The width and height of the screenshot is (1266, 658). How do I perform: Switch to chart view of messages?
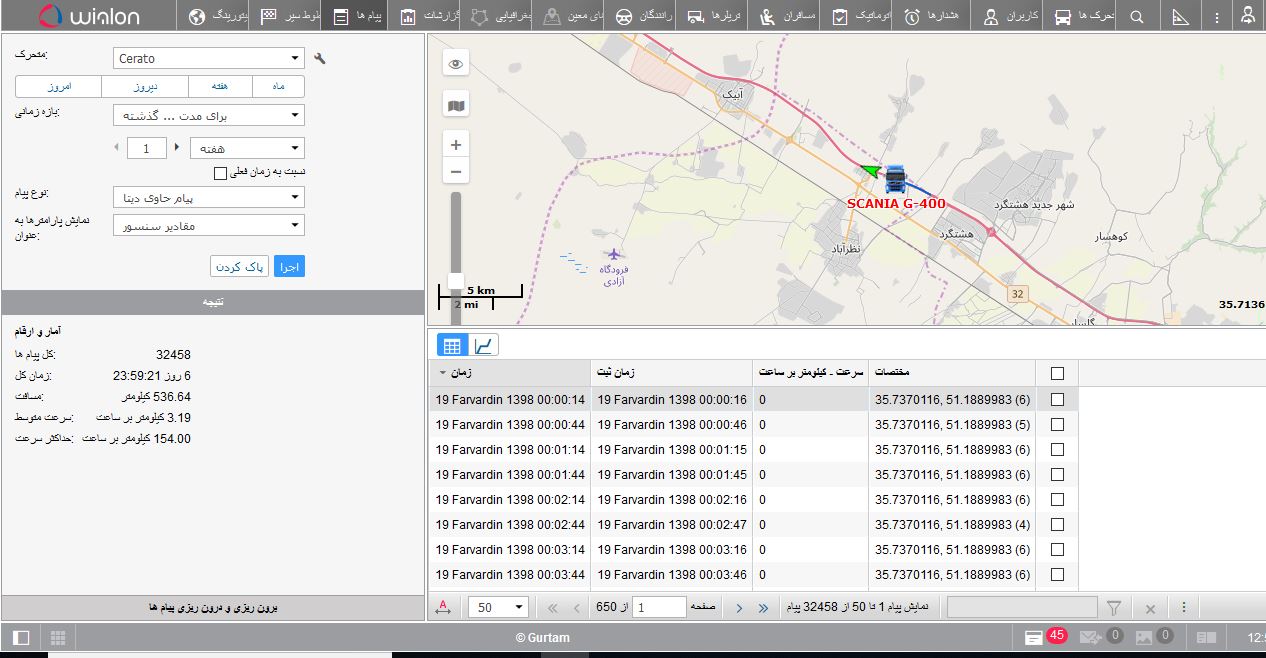(x=483, y=346)
